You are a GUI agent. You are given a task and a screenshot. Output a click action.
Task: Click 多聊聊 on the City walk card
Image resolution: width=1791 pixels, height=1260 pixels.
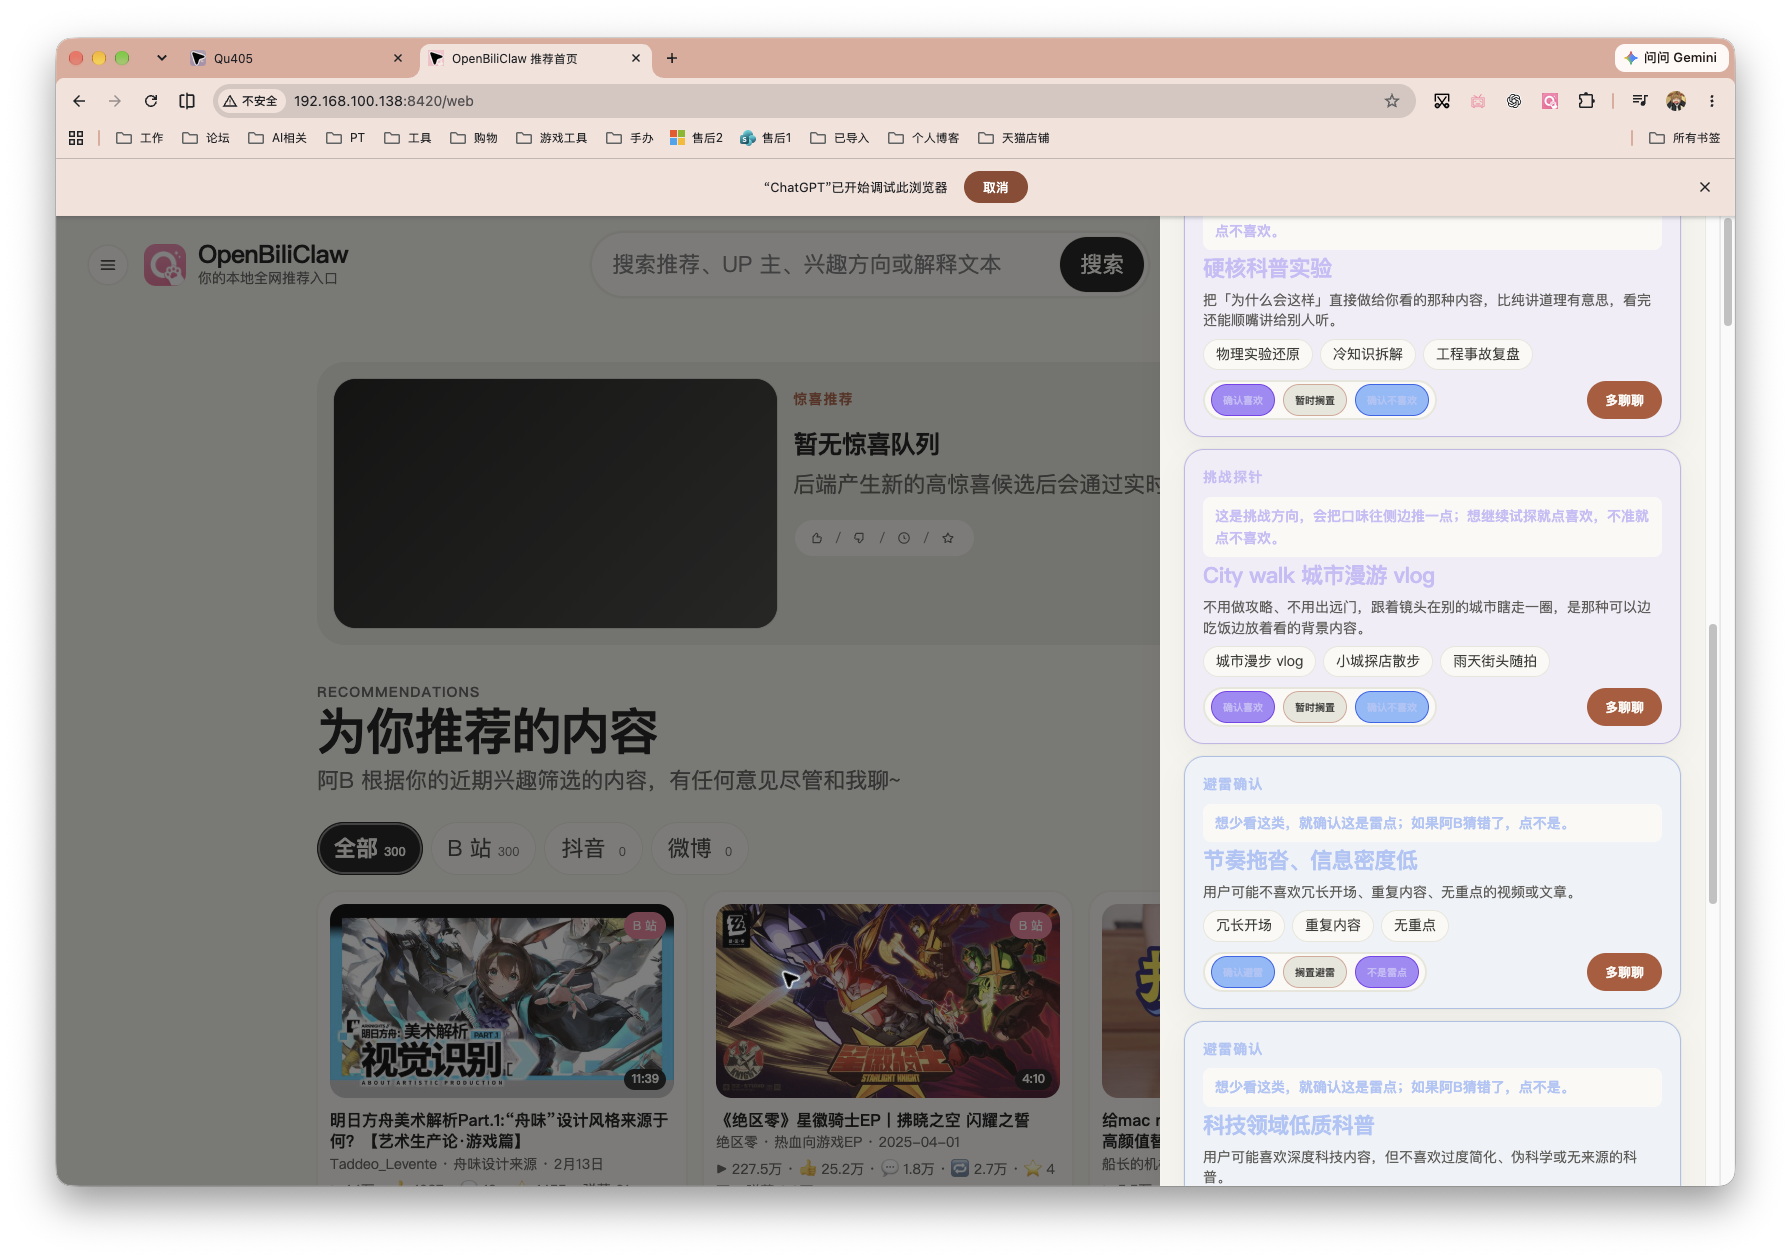point(1624,707)
